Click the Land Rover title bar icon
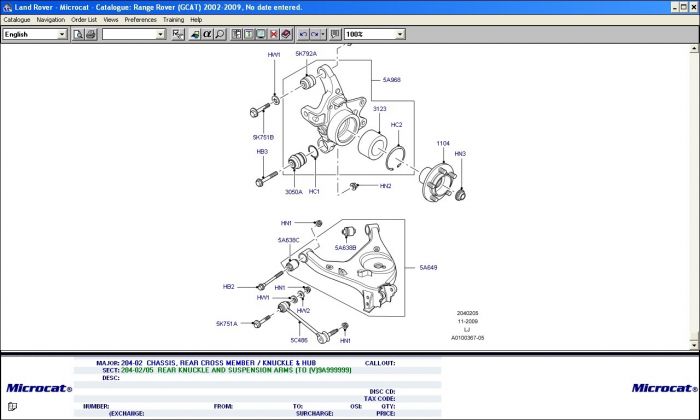Screen dimensions: 700x420 pos(7,7)
